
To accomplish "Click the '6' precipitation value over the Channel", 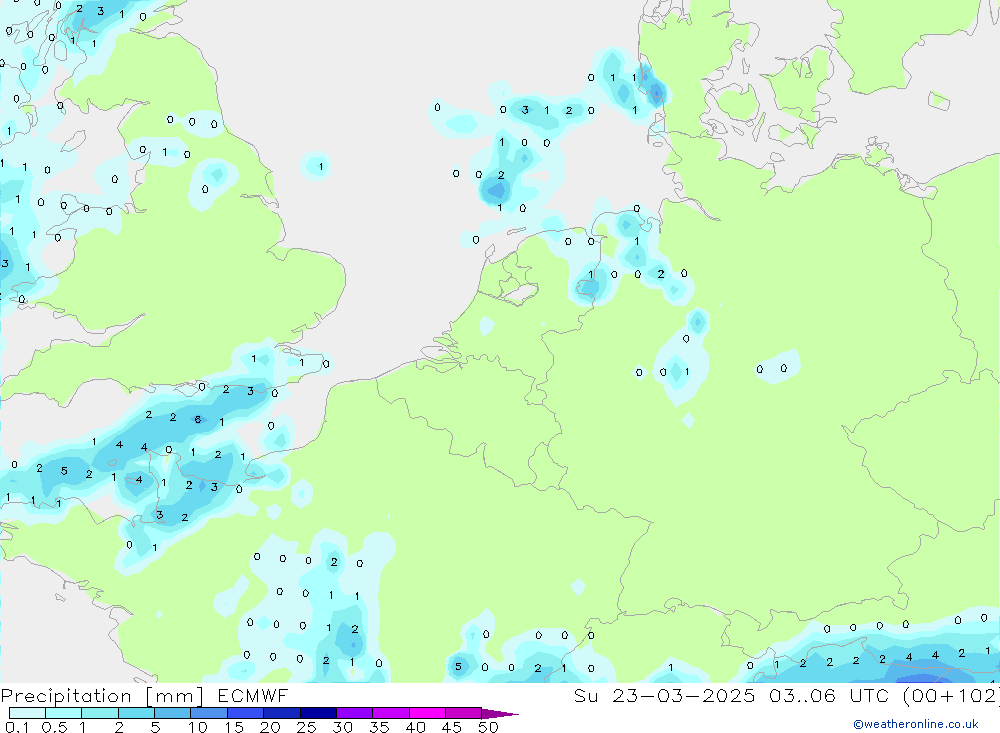I will click(x=198, y=419).
